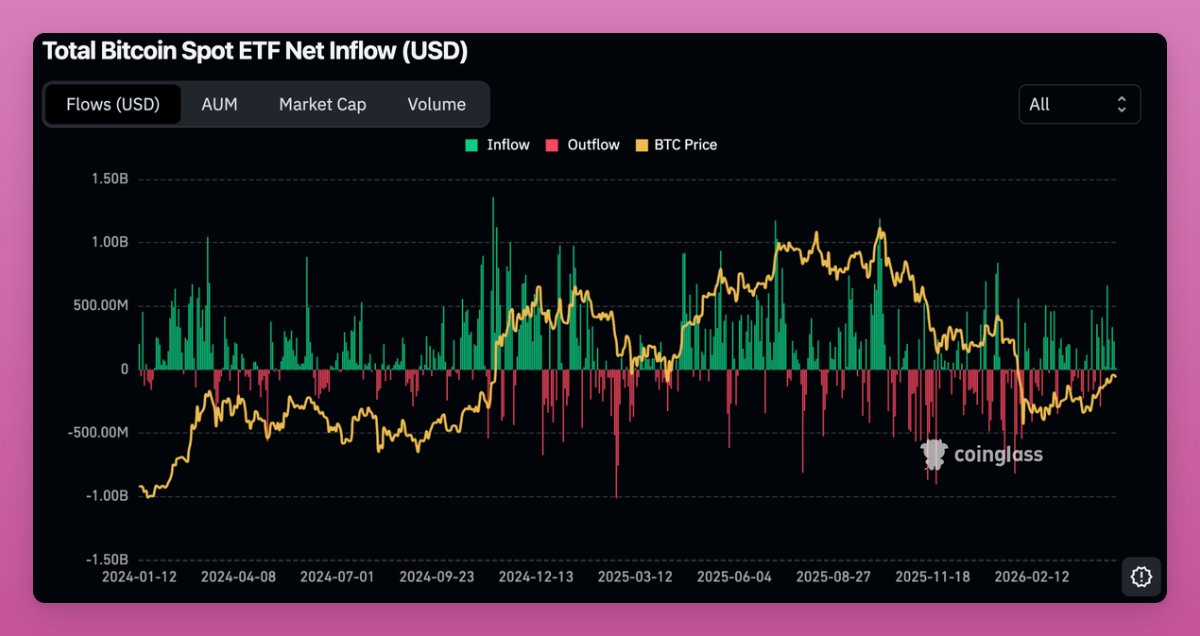Click the 1.50B y-axis label

click(x=109, y=179)
